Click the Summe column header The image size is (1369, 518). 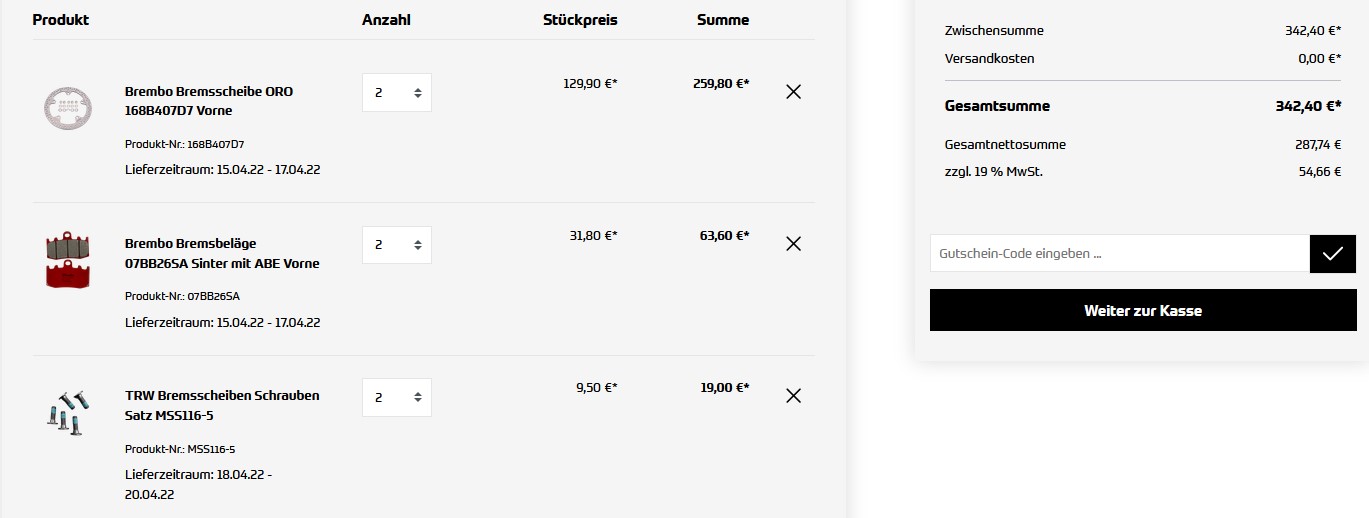pyautogui.click(x=723, y=20)
